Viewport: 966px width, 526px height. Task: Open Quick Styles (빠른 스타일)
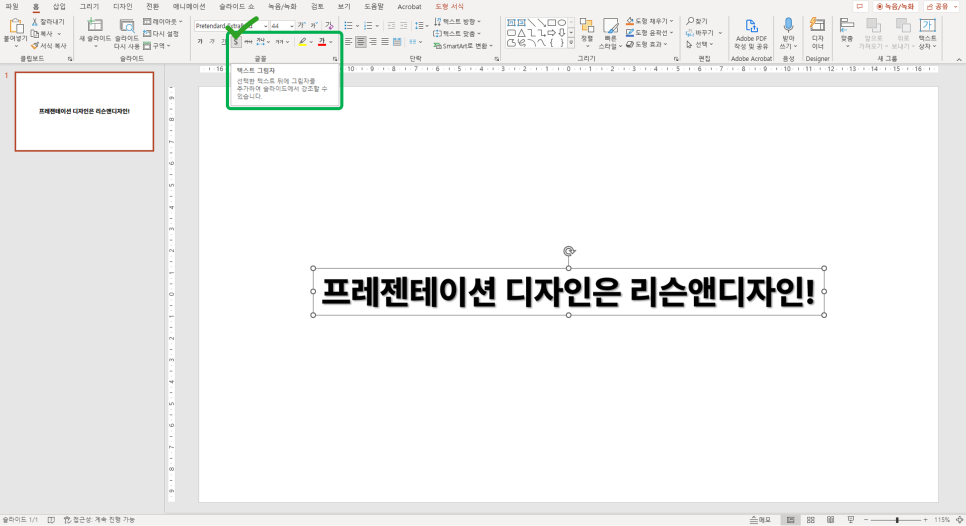tap(610, 33)
